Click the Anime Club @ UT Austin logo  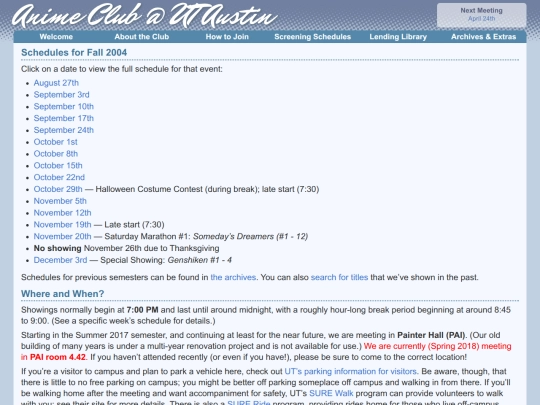point(144,16)
